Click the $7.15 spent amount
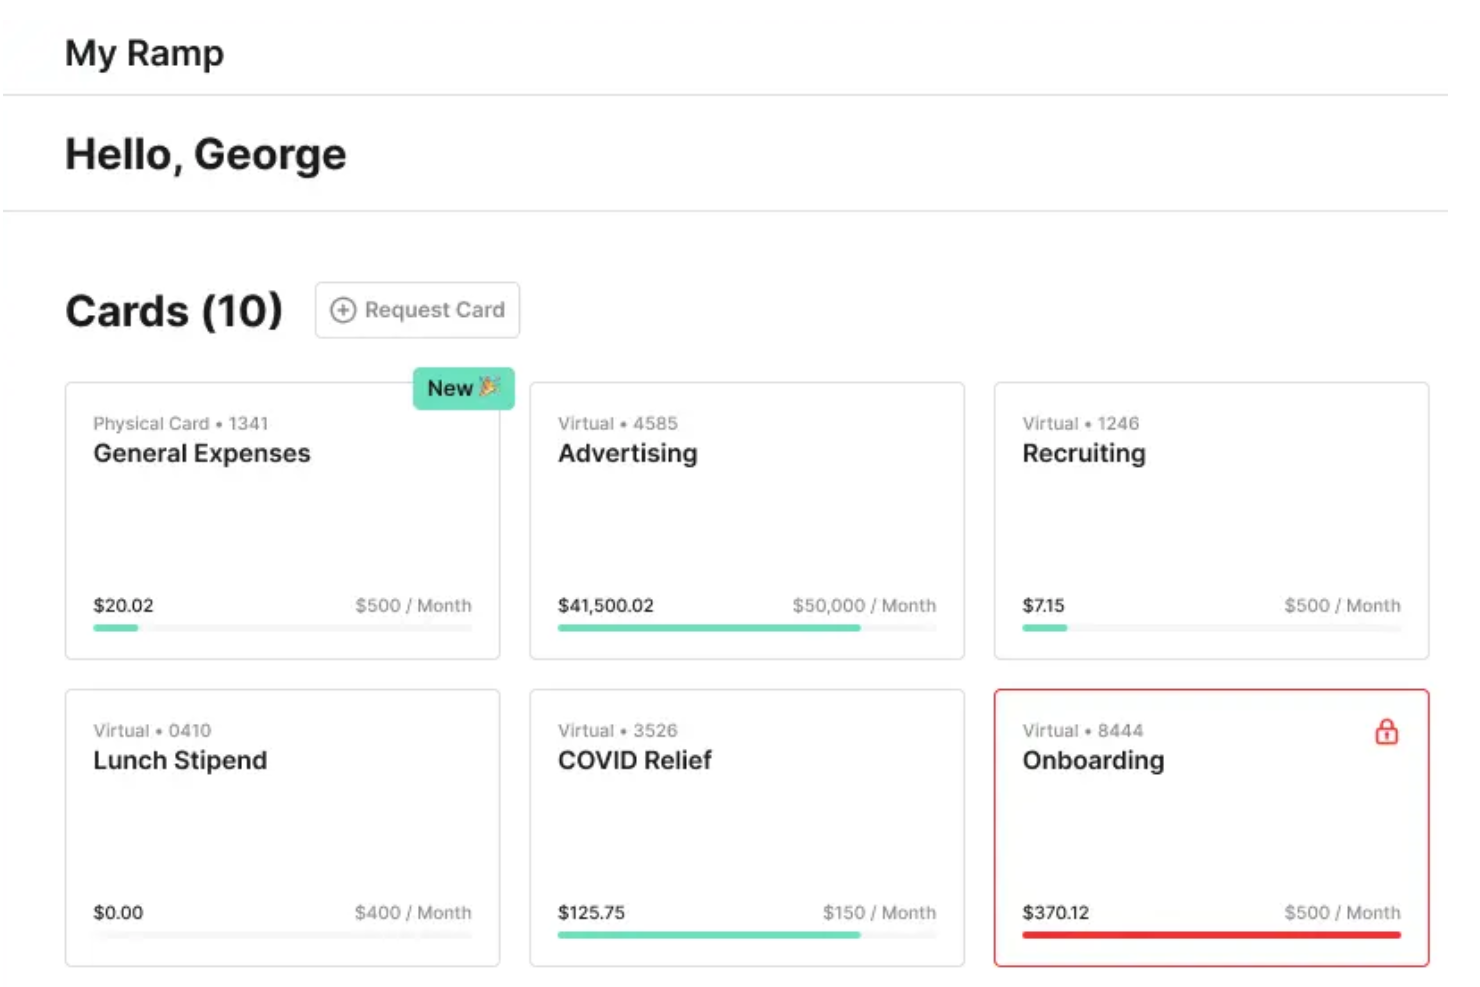This screenshot has width=1480, height=987. (1043, 605)
